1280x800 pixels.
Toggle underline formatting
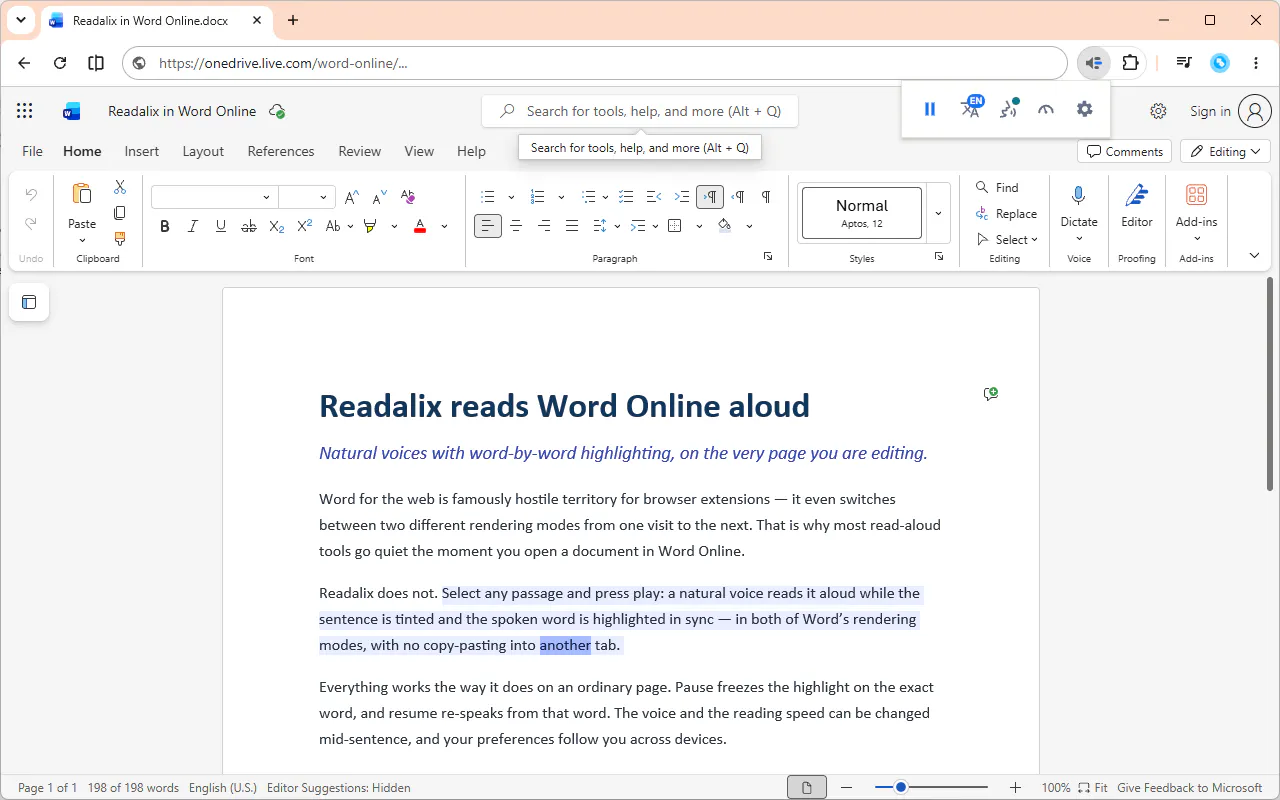221,226
